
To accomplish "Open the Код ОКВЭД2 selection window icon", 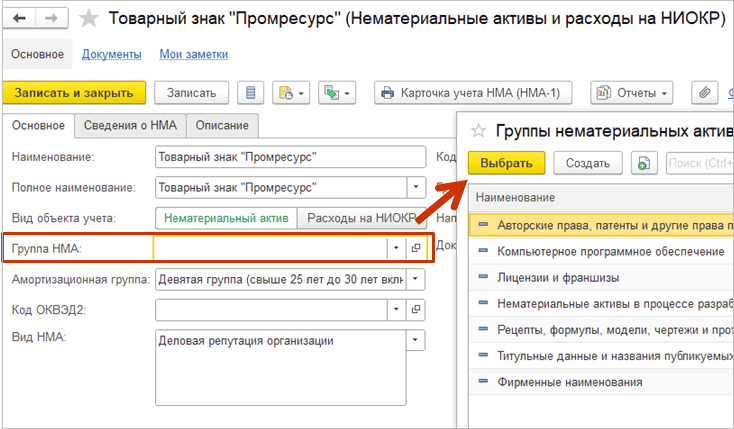I will click(x=416, y=310).
